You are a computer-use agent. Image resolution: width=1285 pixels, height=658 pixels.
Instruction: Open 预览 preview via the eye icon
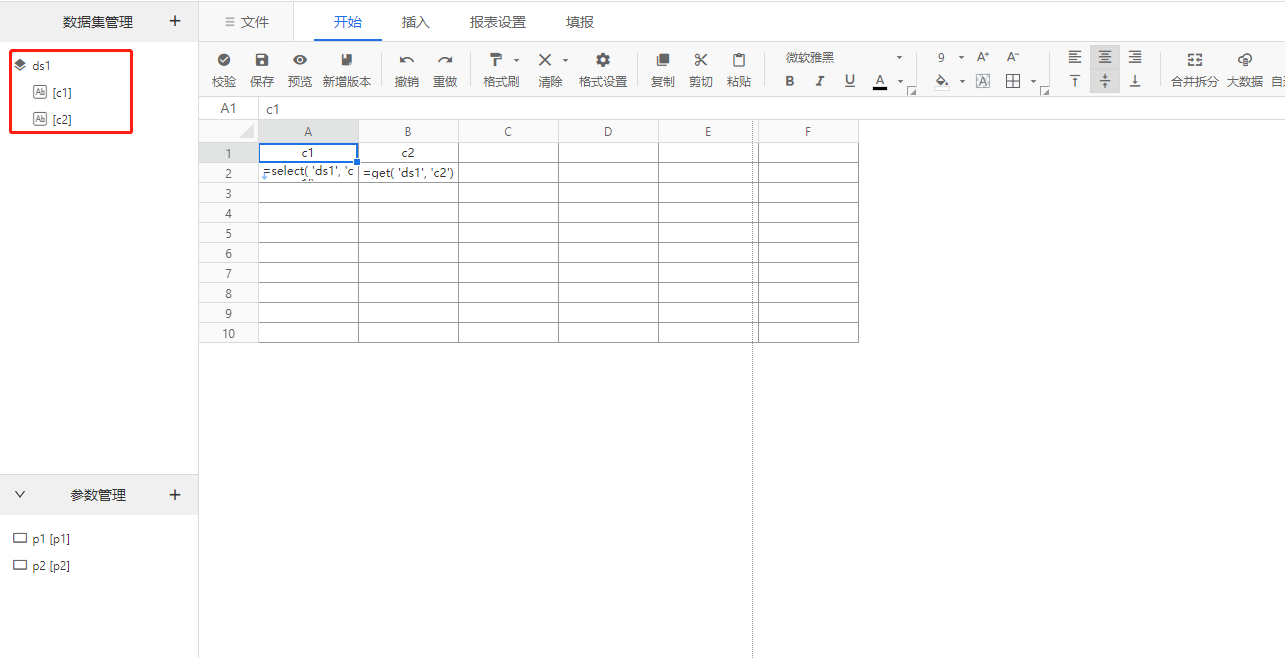300,60
